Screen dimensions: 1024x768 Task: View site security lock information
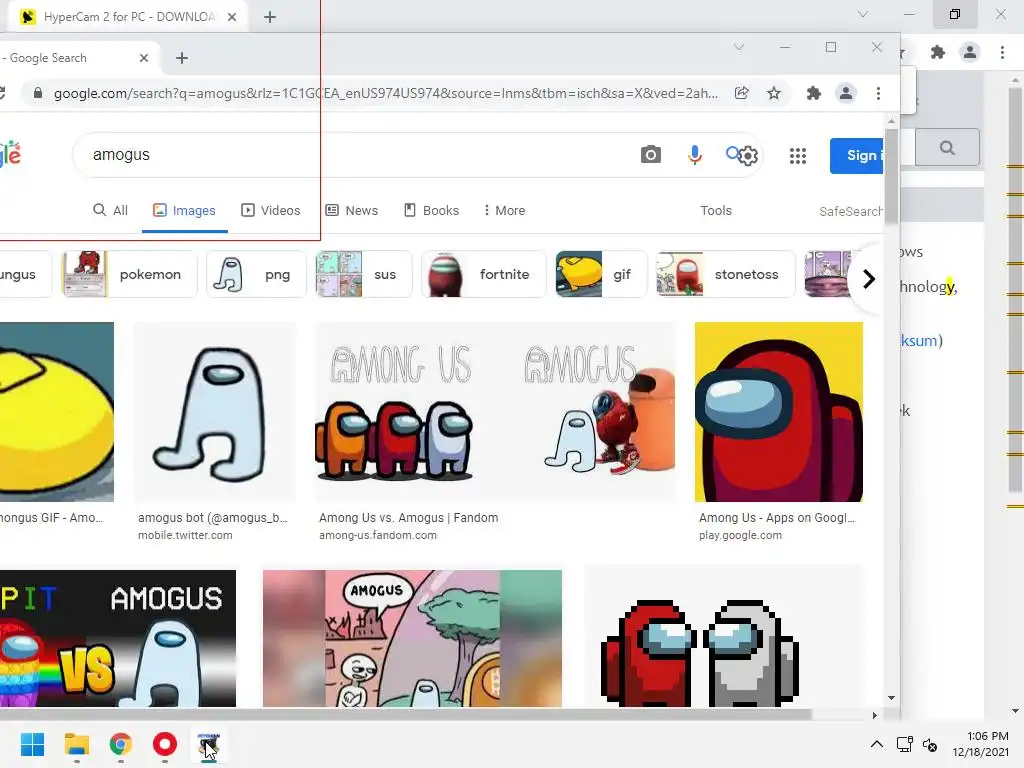click(38, 93)
